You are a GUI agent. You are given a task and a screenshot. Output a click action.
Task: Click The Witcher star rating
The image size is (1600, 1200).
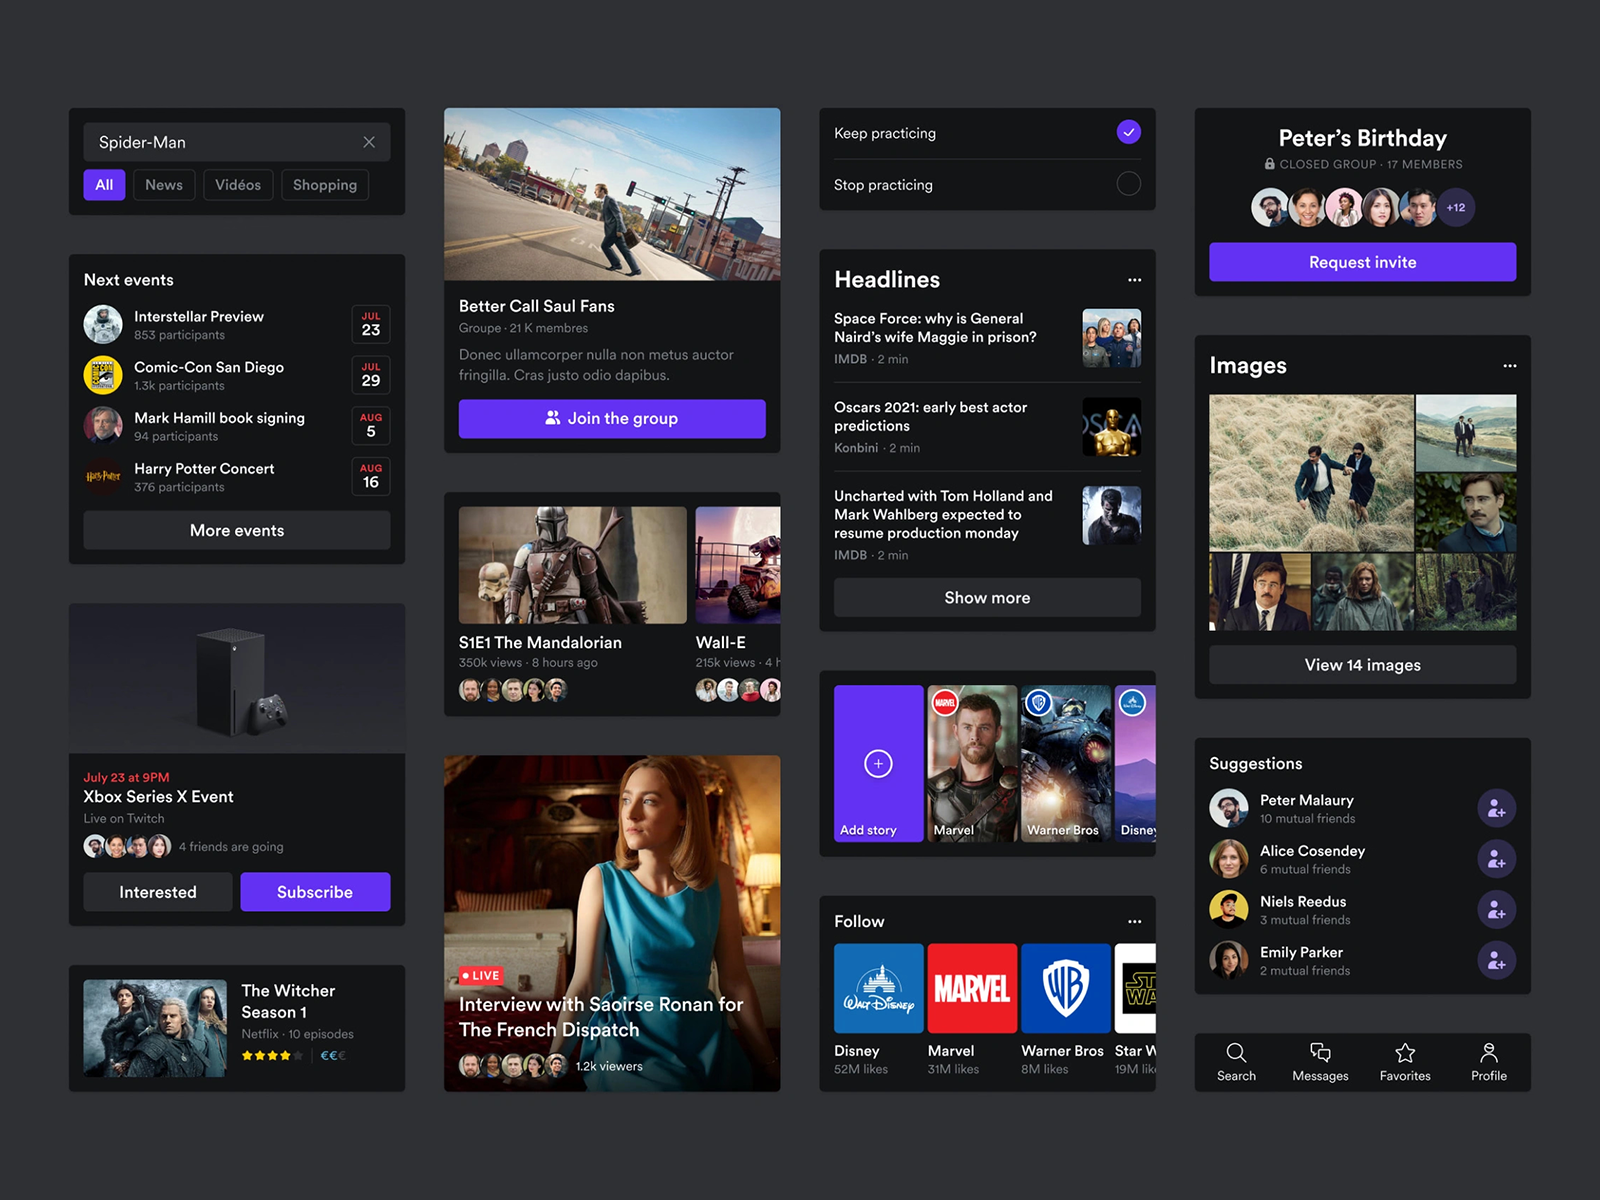click(272, 1056)
